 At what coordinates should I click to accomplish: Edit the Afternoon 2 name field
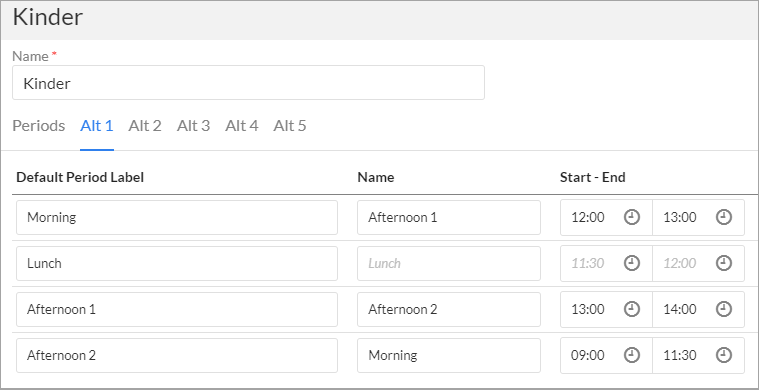tap(449, 309)
